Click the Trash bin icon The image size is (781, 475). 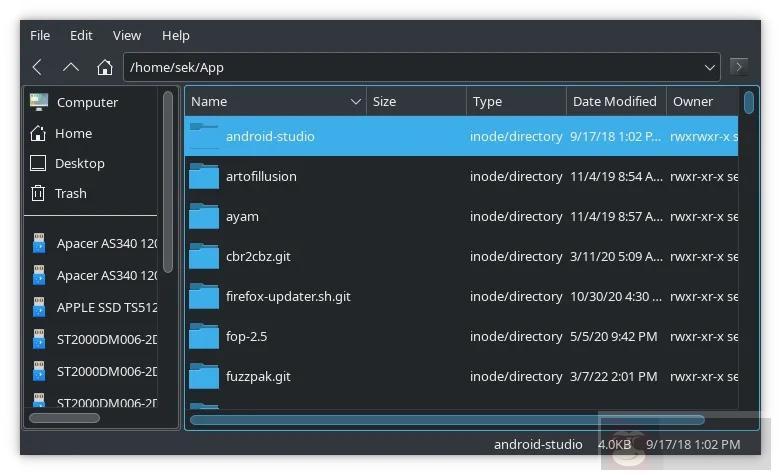38,193
